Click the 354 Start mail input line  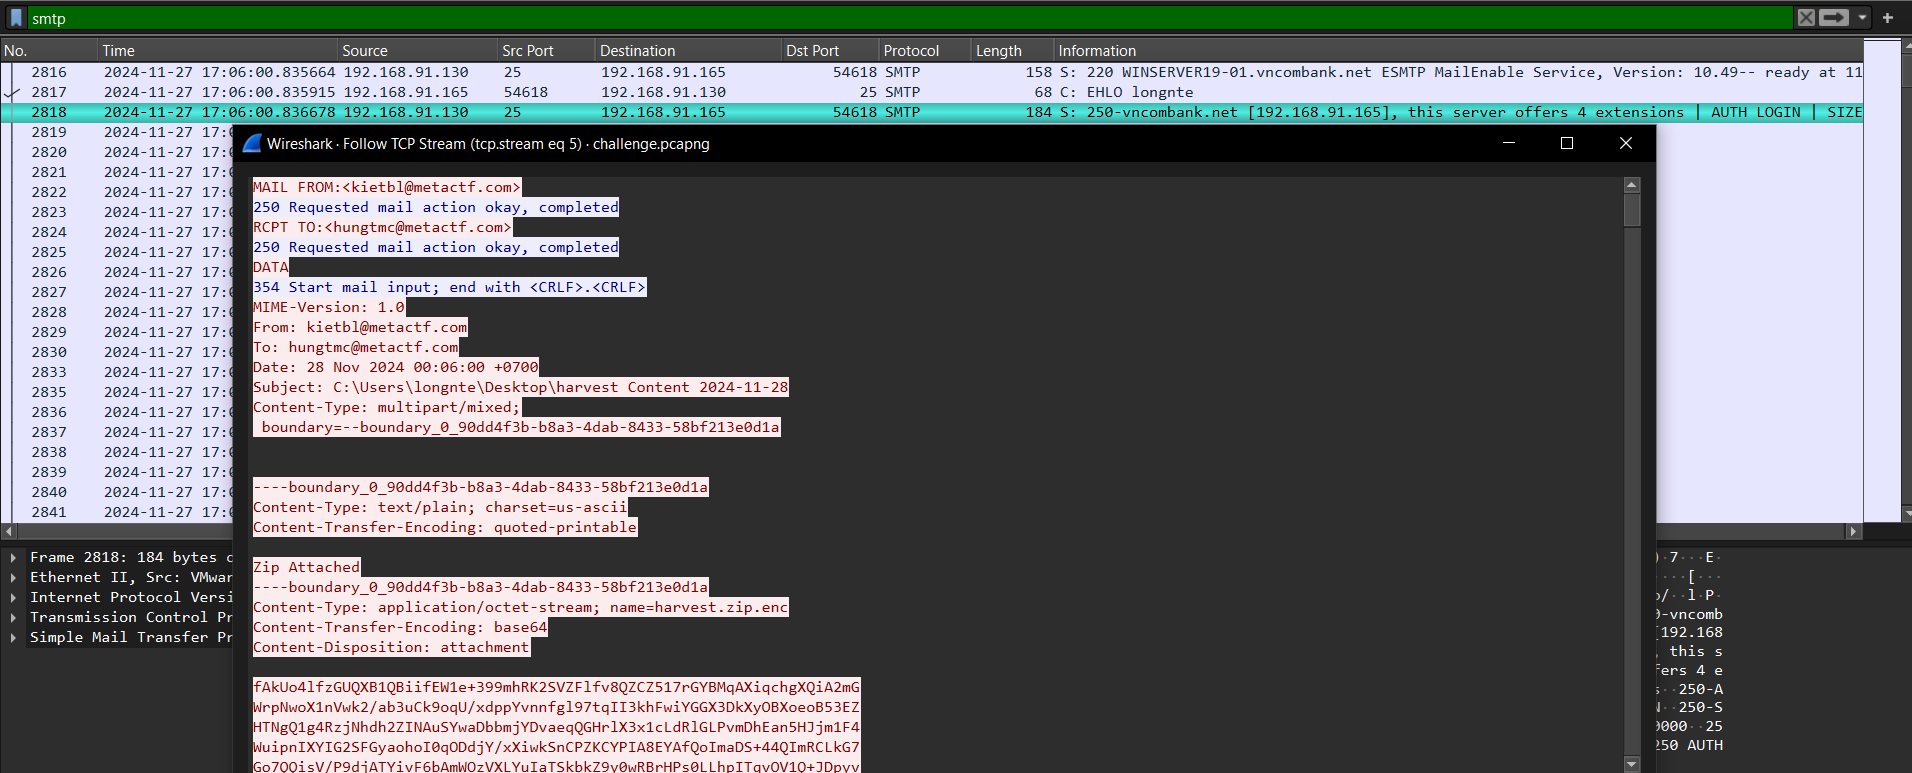(450, 287)
